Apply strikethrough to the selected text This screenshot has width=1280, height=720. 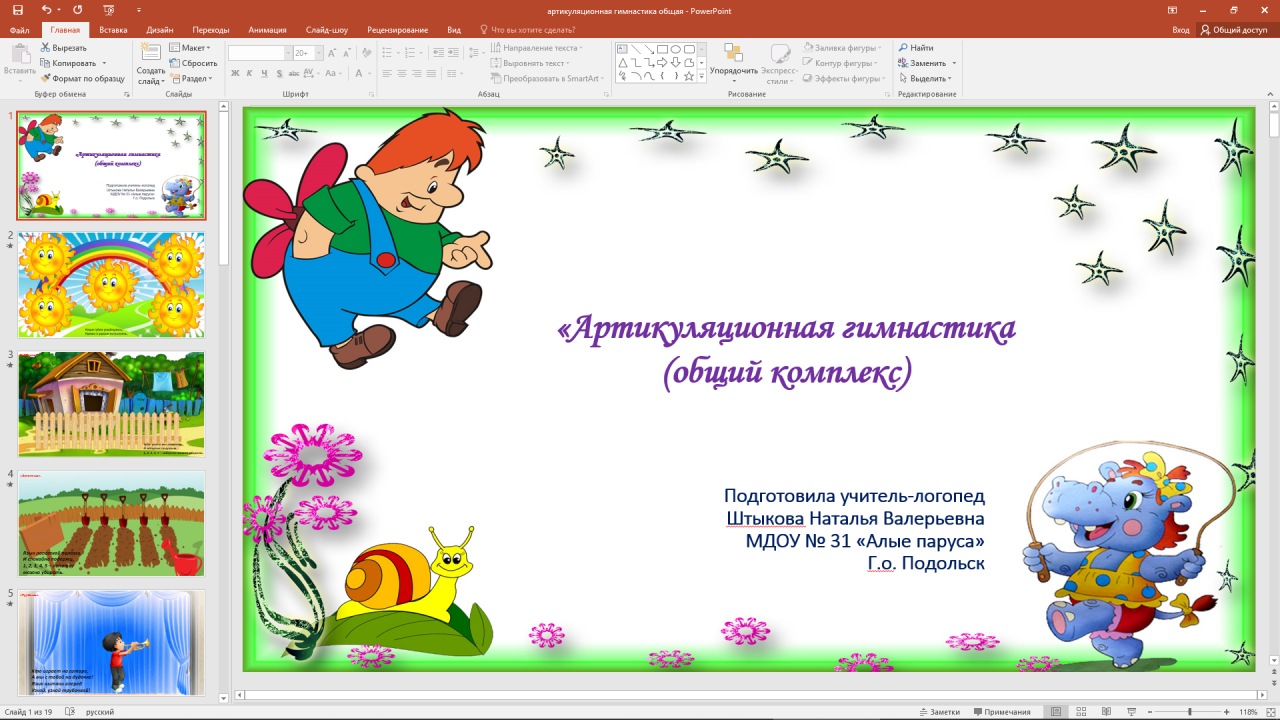click(x=280, y=73)
